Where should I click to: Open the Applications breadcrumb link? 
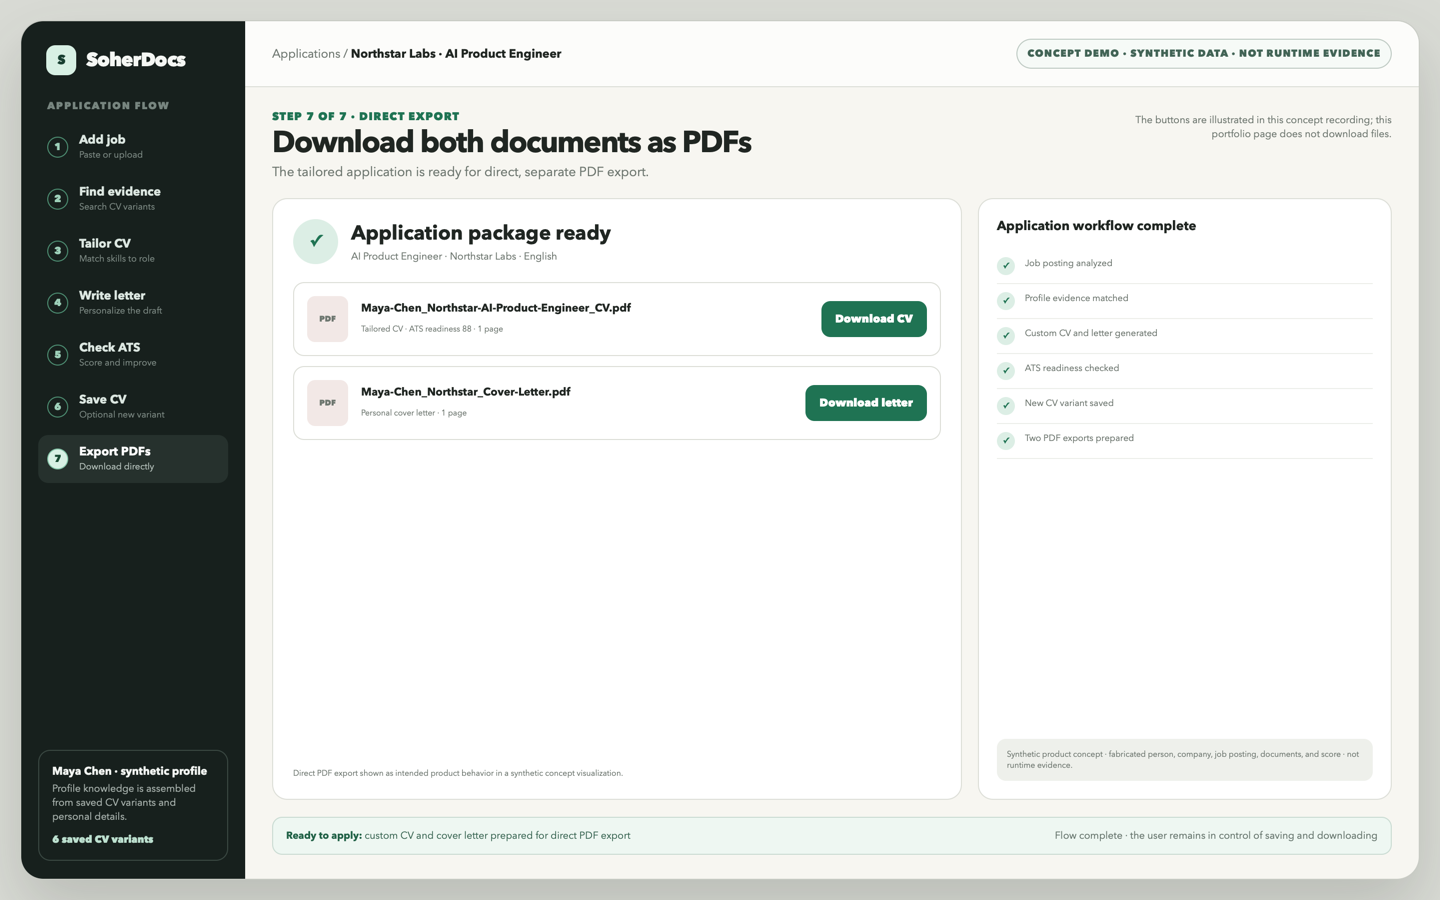306,54
